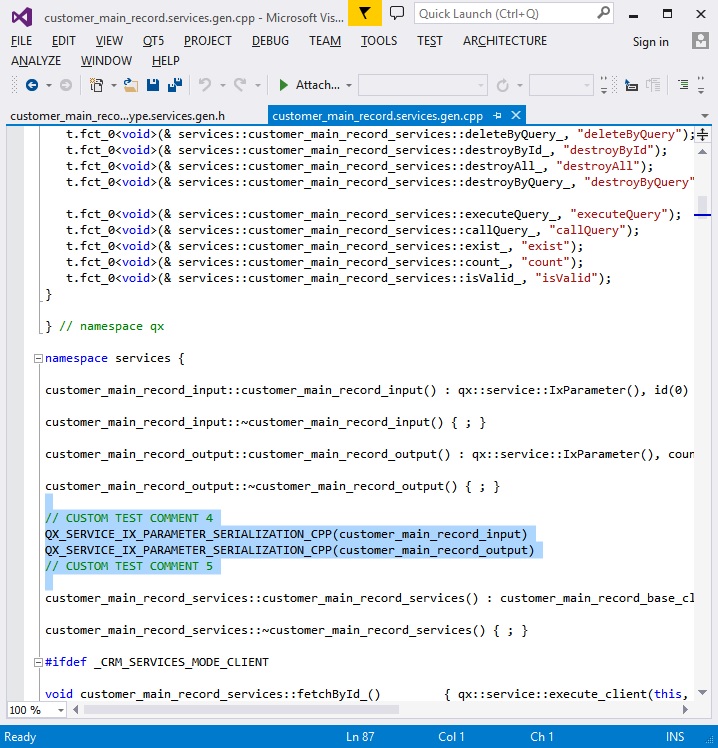Open the EDIT menu

[x=63, y=41]
